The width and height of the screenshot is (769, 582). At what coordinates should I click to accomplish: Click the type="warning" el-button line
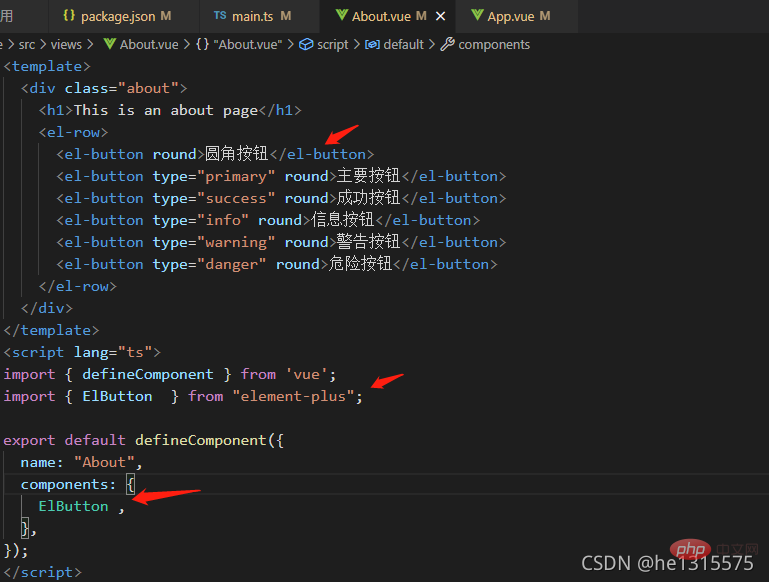281,242
